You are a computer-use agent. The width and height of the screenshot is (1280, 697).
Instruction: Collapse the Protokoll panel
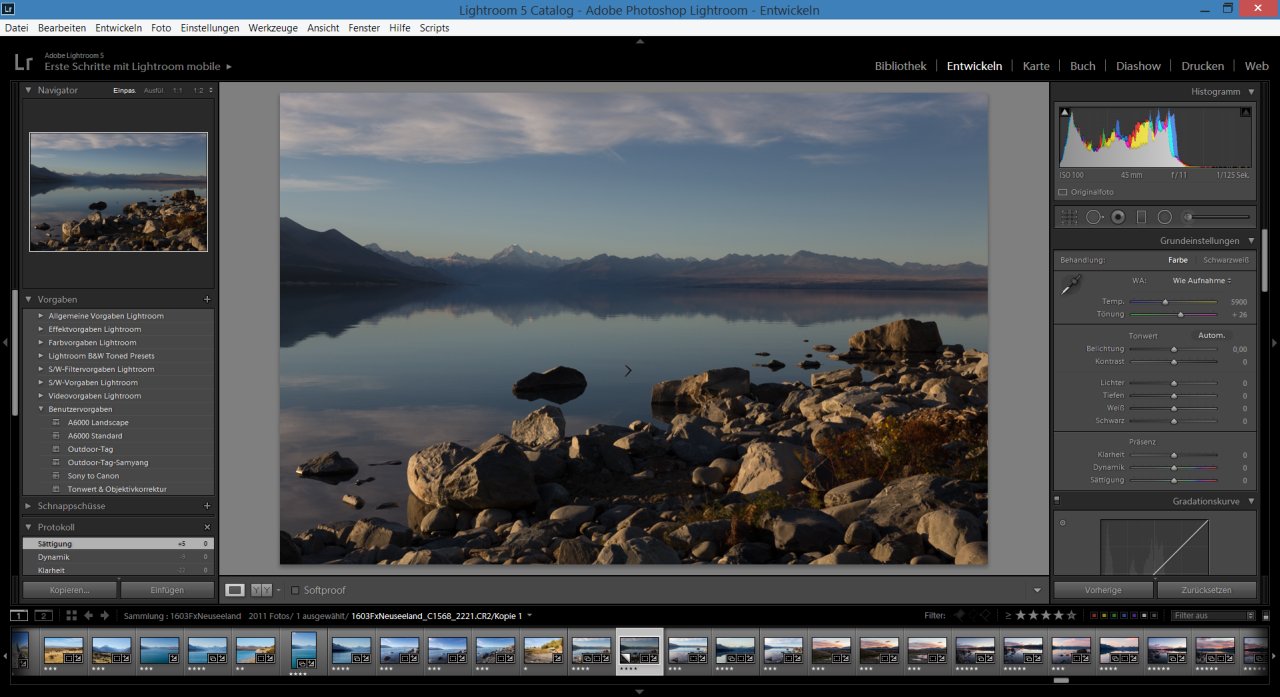tap(29, 527)
